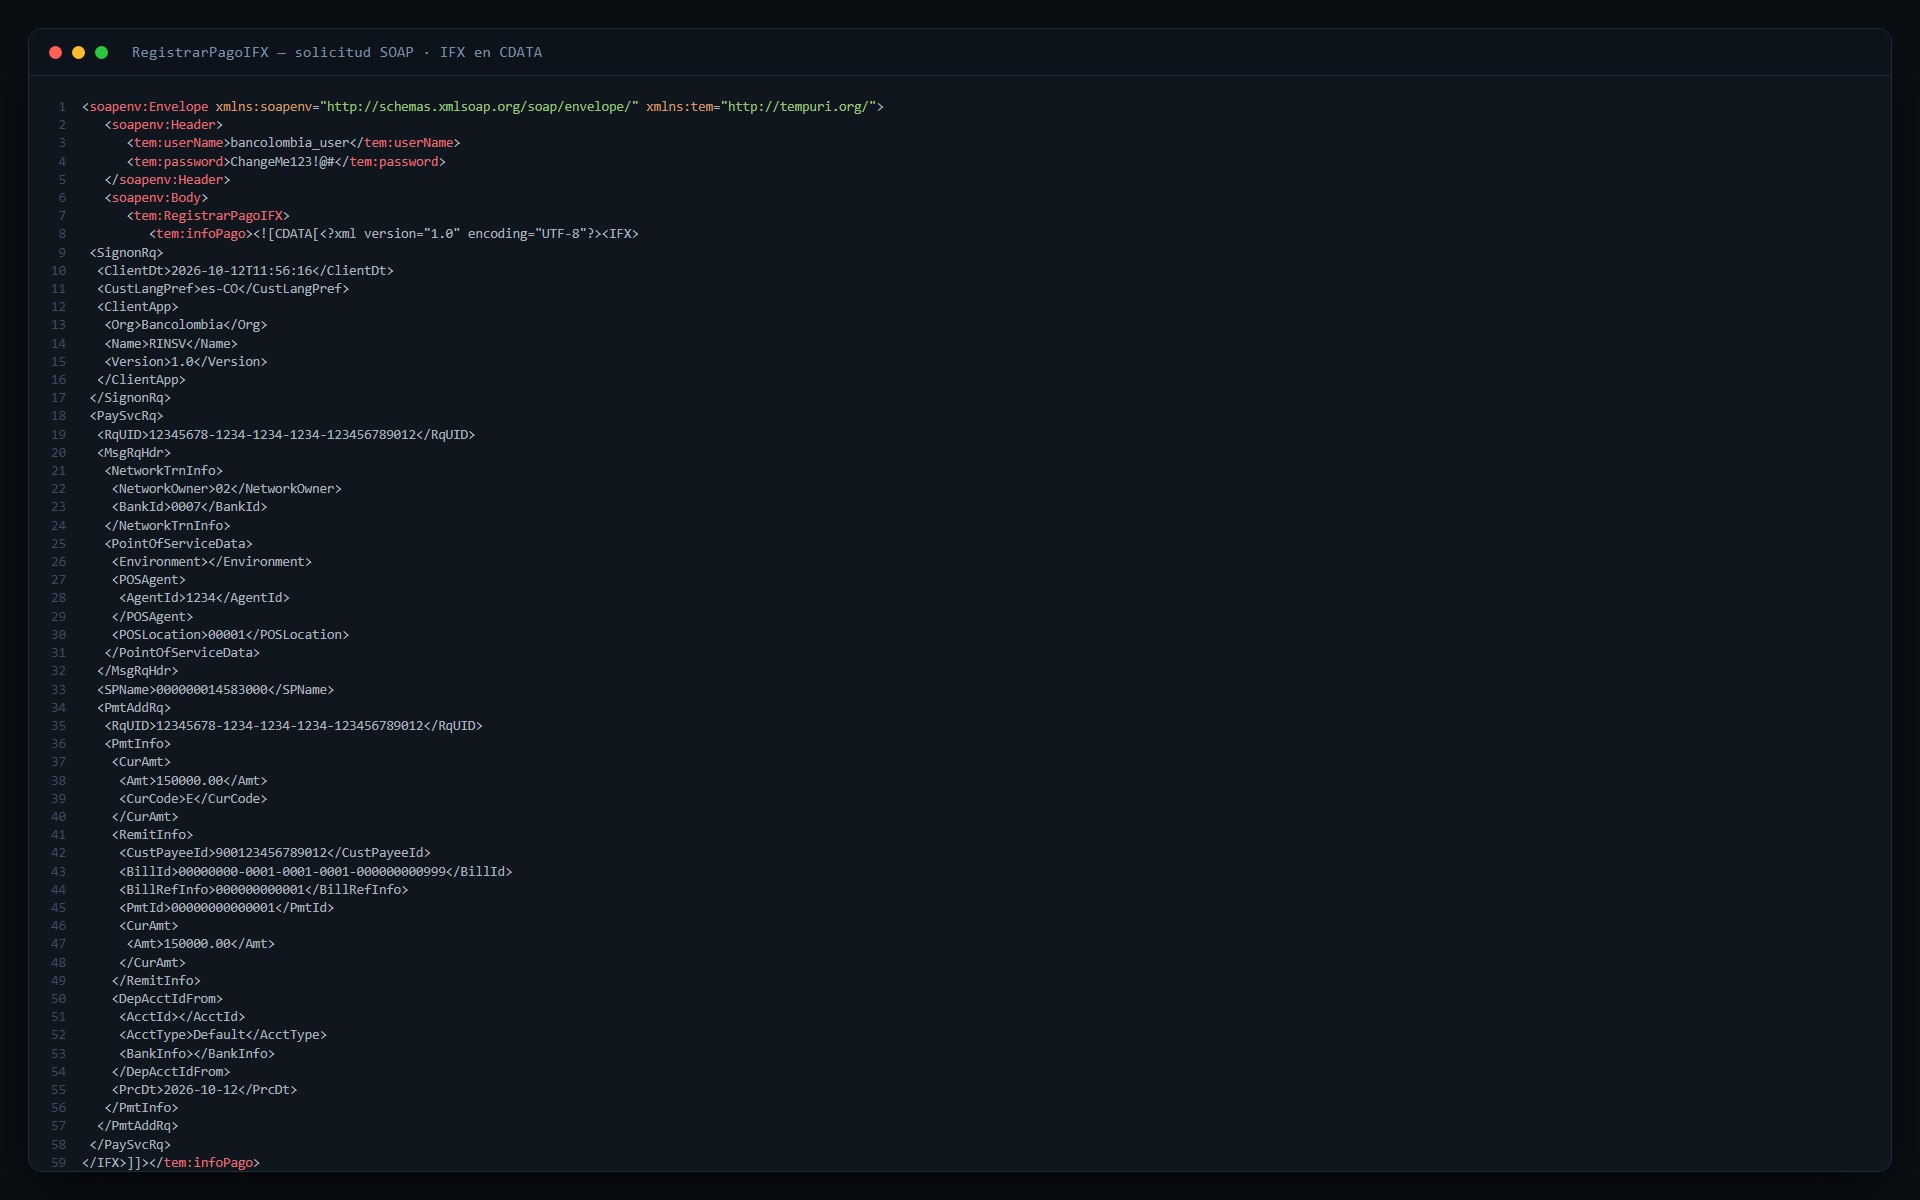The width and height of the screenshot is (1920, 1200).
Task: Click the '<PointOfServiceData>' opening tag on line 25
Action: point(178,544)
